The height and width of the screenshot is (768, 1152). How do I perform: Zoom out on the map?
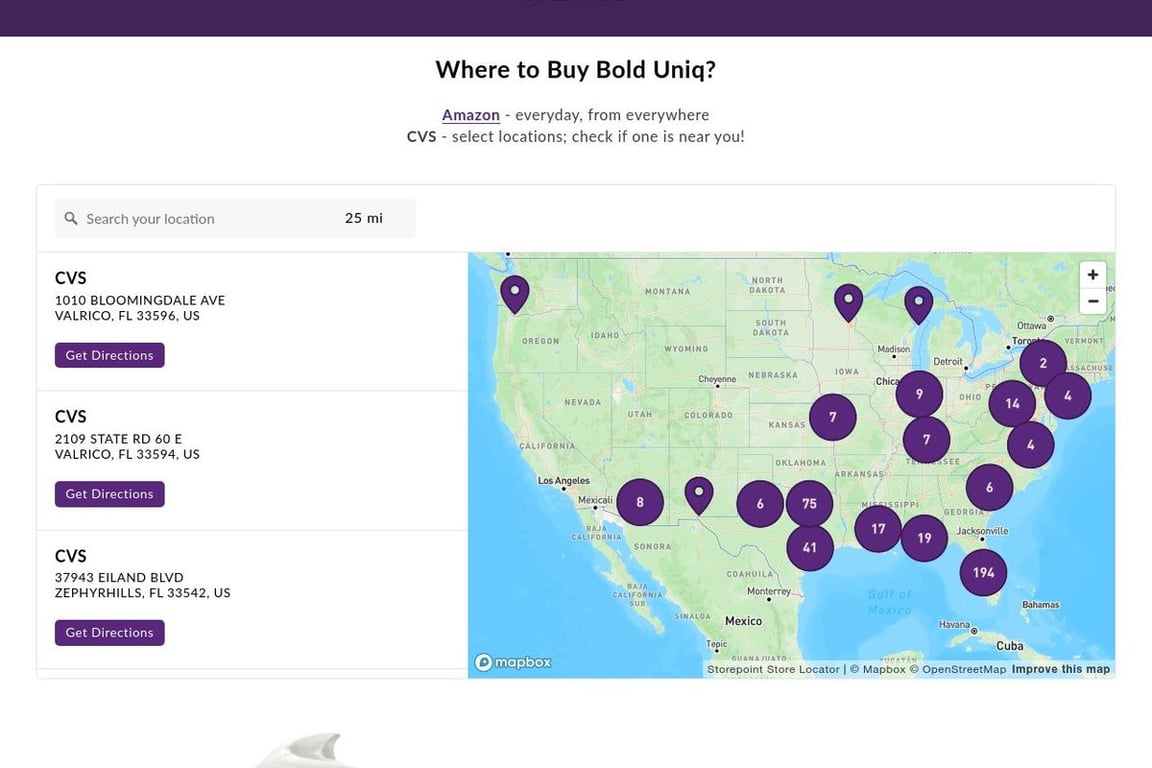coord(1092,301)
